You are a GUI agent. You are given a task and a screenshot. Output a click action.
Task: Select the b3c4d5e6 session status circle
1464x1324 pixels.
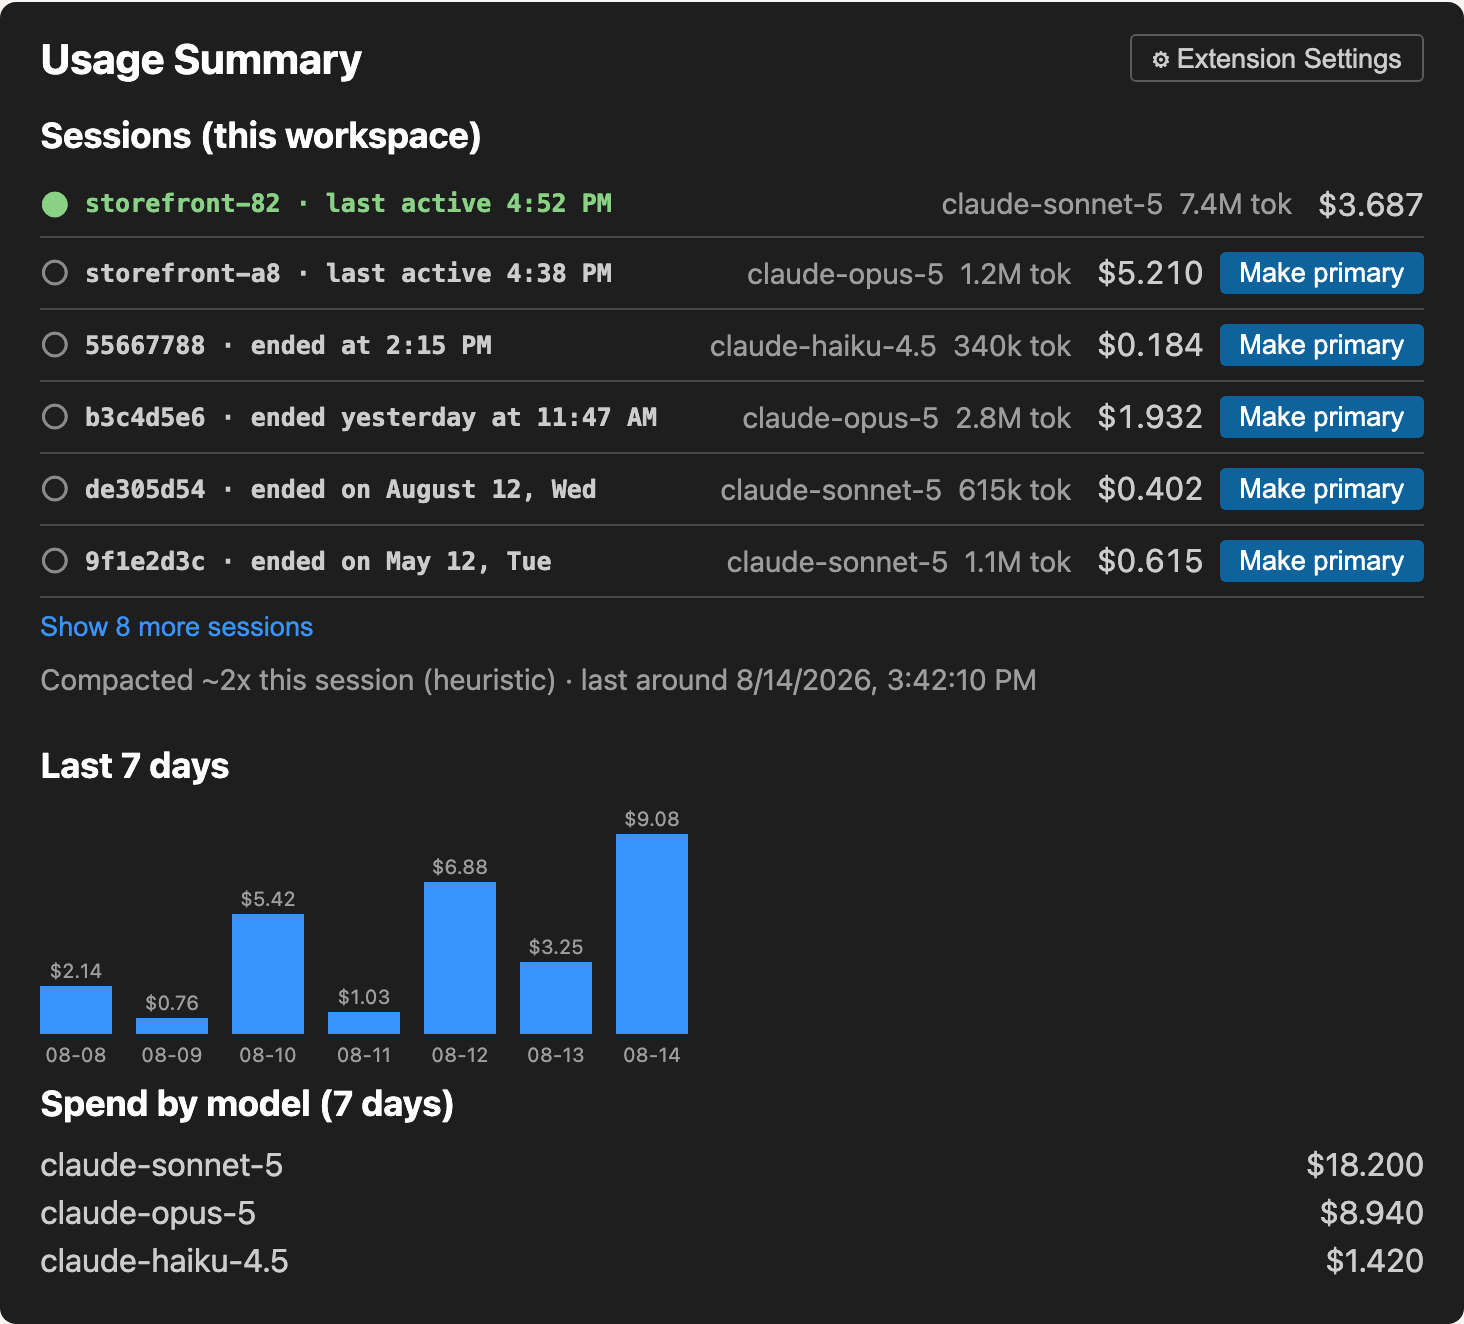coord(55,417)
